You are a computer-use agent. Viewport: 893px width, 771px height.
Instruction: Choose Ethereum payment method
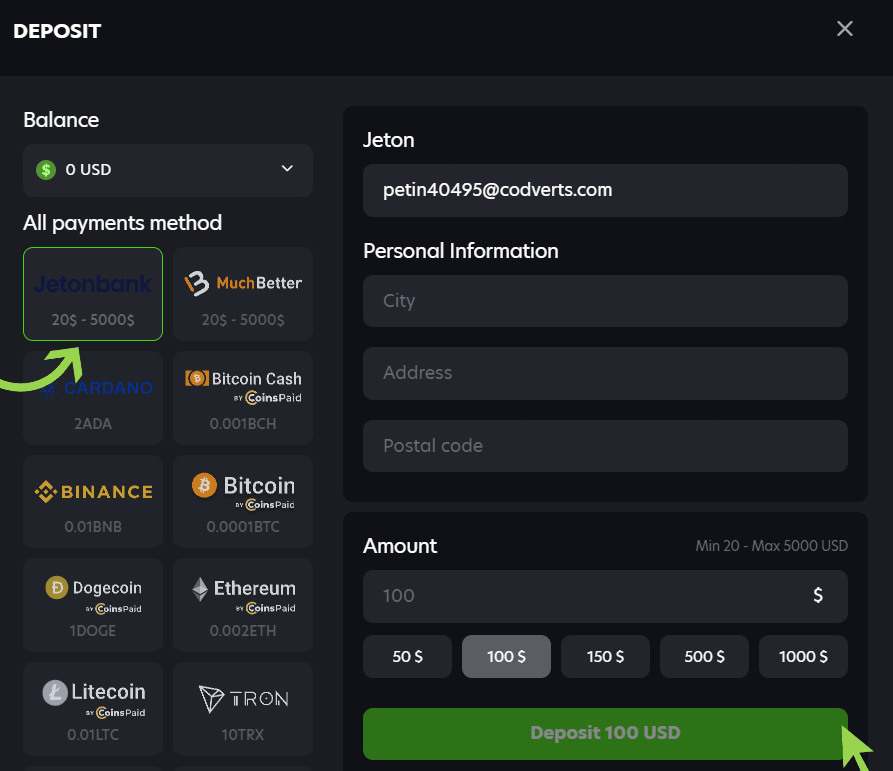pyautogui.click(x=243, y=606)
